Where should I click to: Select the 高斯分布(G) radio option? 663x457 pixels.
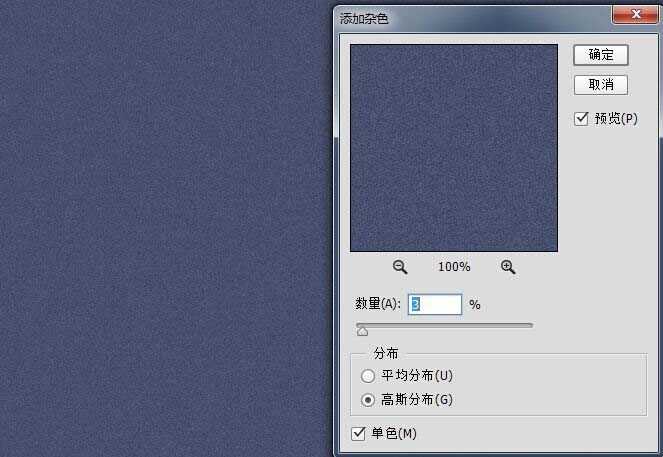click(368, 400)
